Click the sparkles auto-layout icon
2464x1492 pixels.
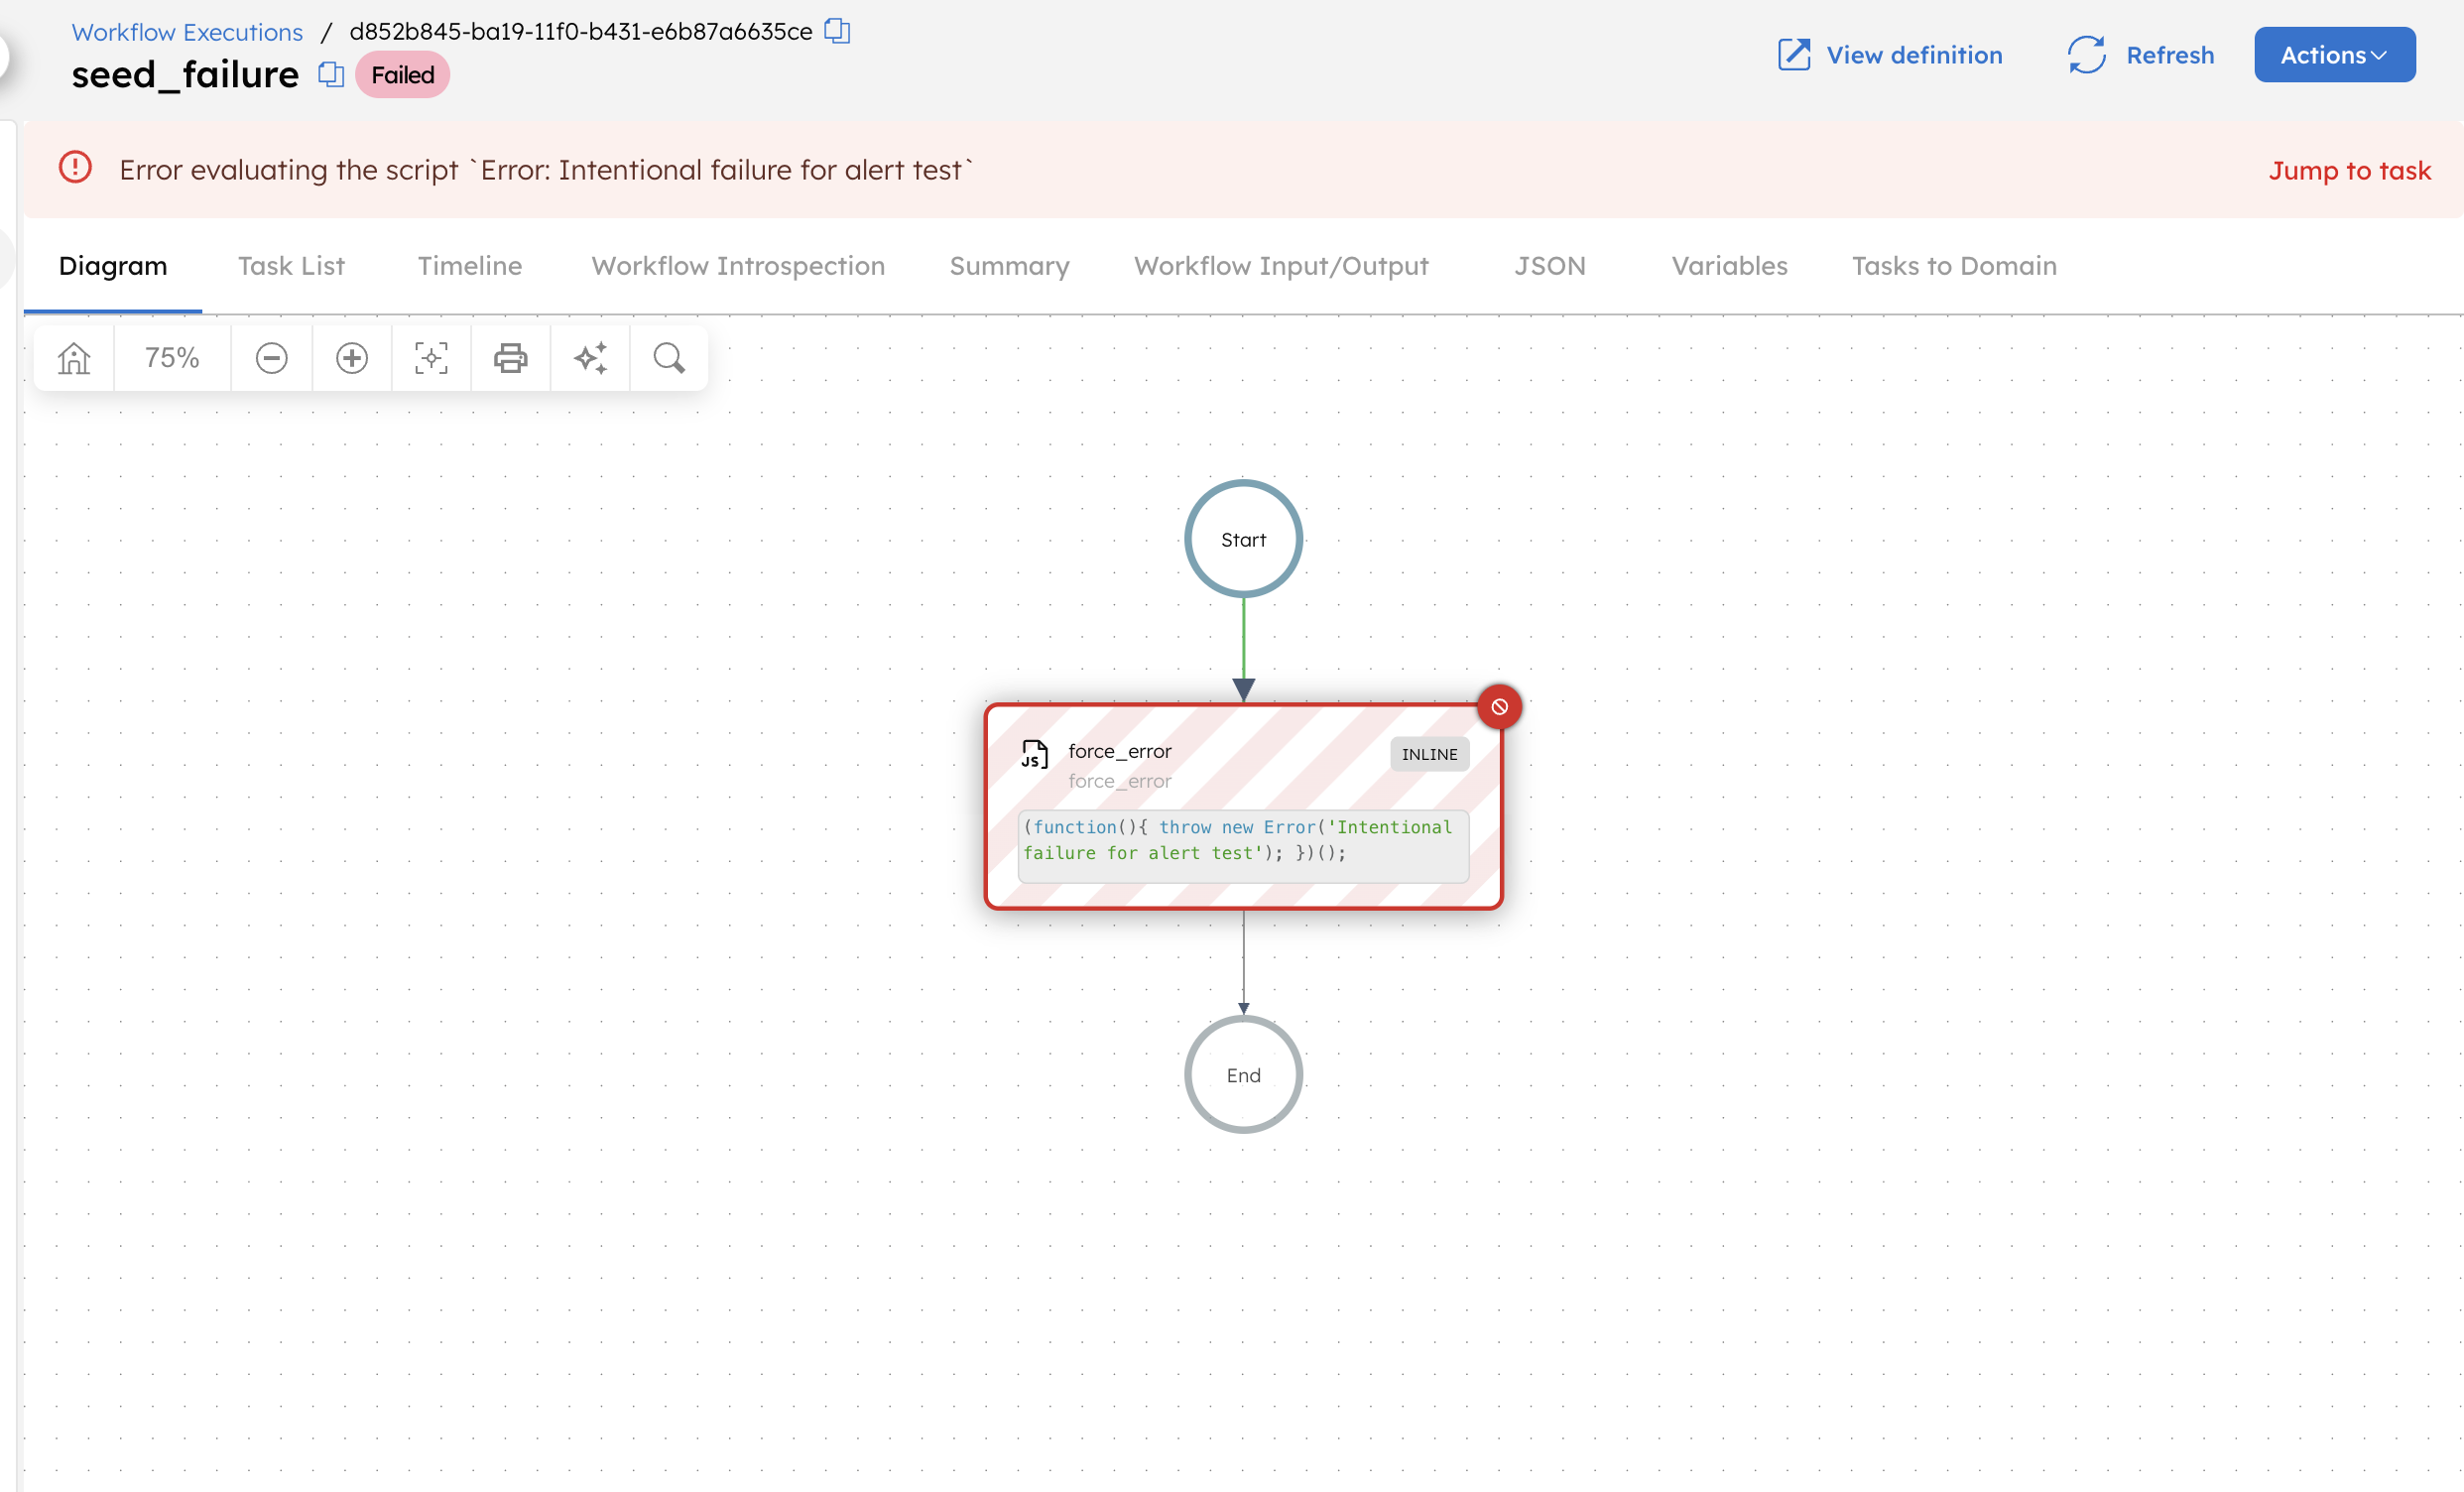point(590,357)
